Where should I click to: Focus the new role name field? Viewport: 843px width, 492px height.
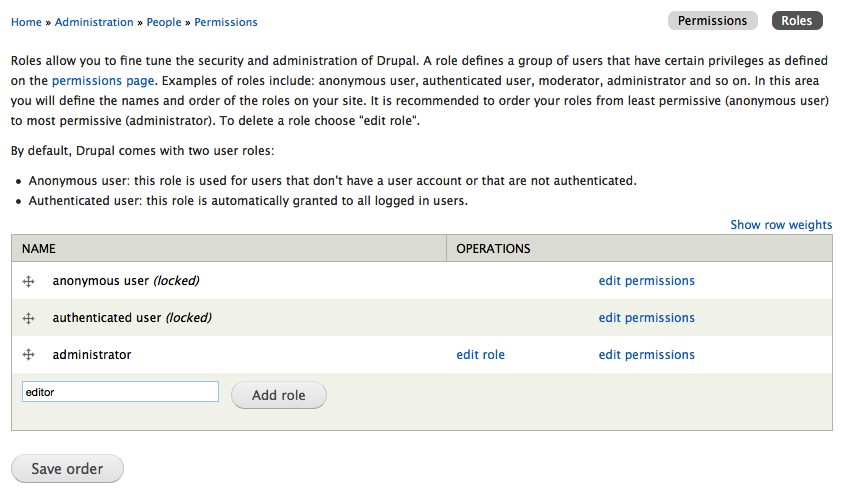pos(120,392)
